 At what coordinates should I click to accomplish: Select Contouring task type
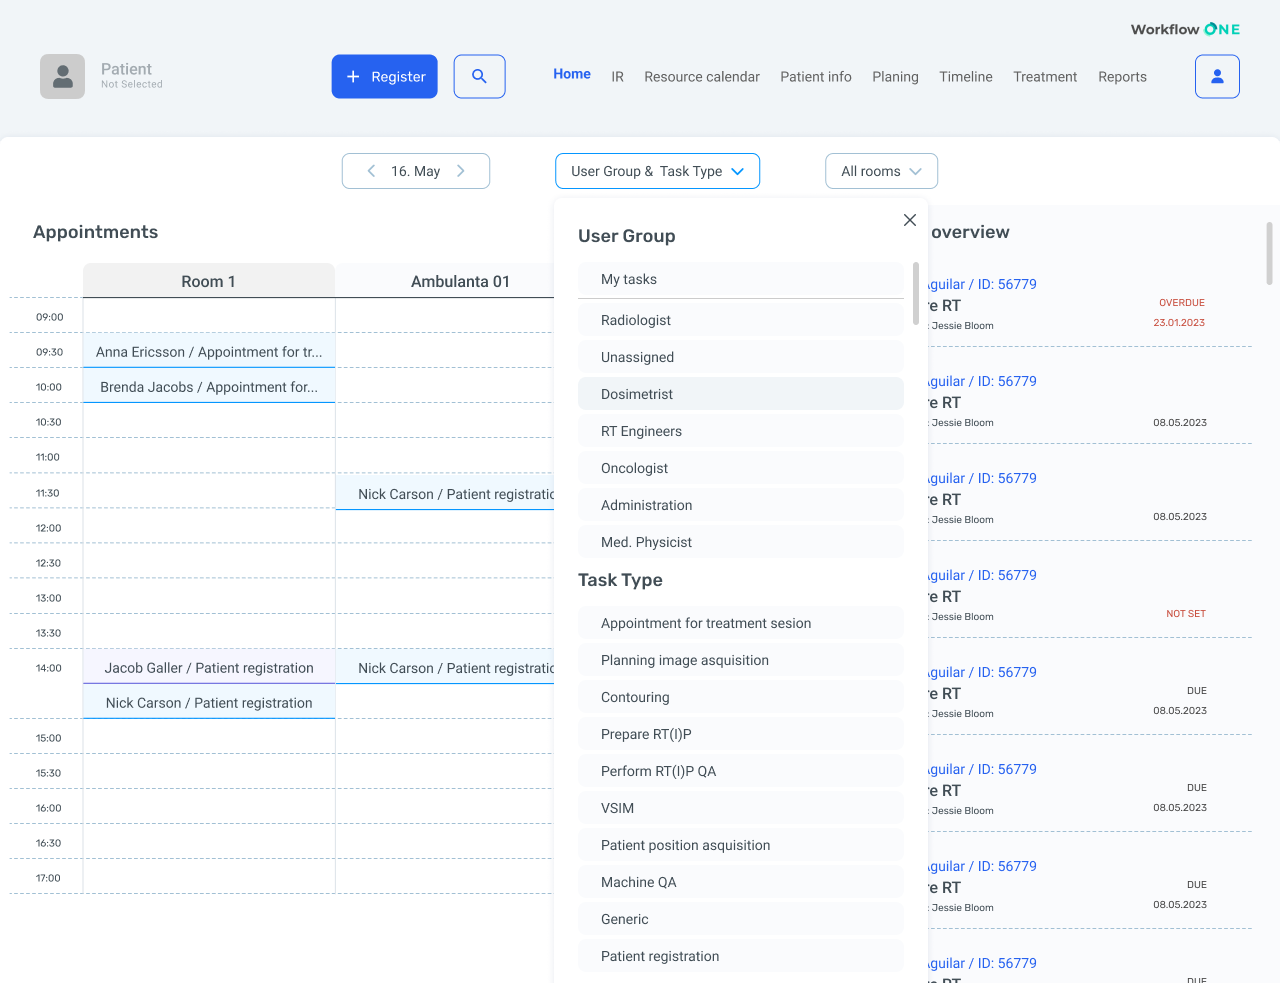741,697
